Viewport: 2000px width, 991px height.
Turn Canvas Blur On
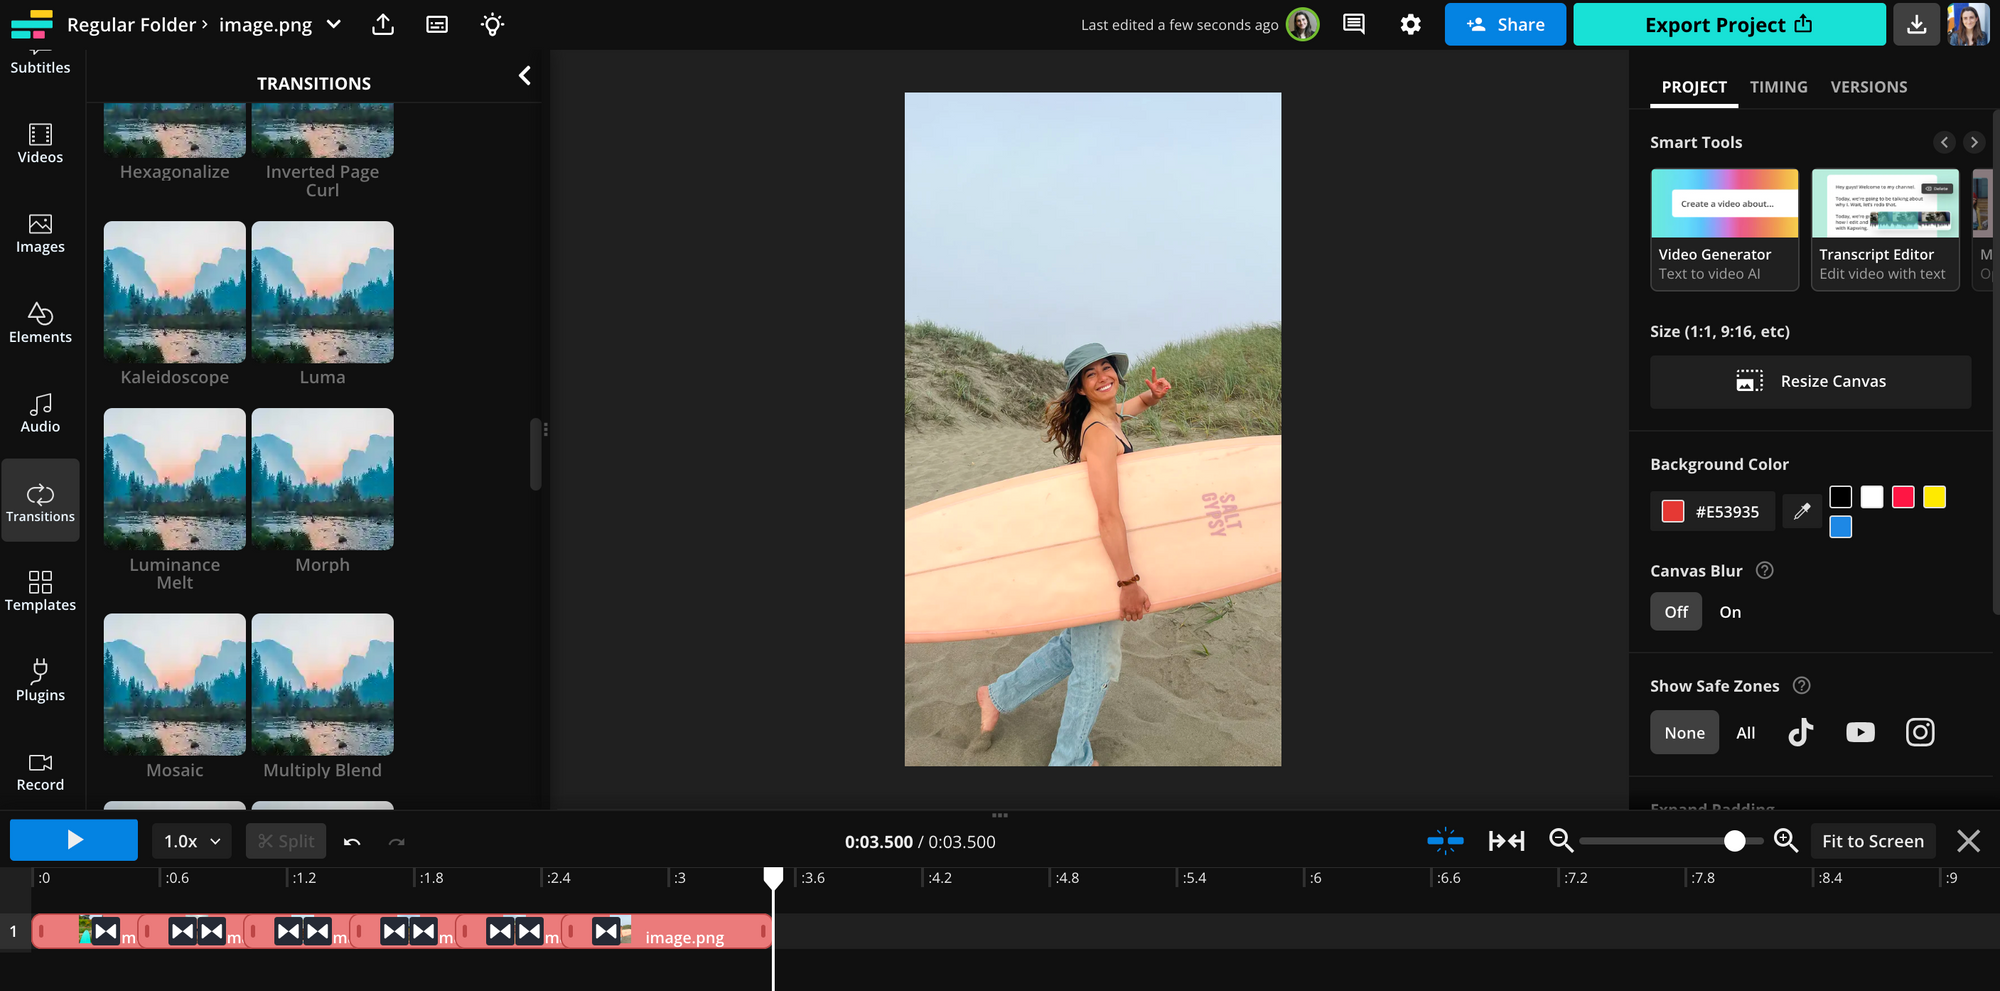(1730, 612)
